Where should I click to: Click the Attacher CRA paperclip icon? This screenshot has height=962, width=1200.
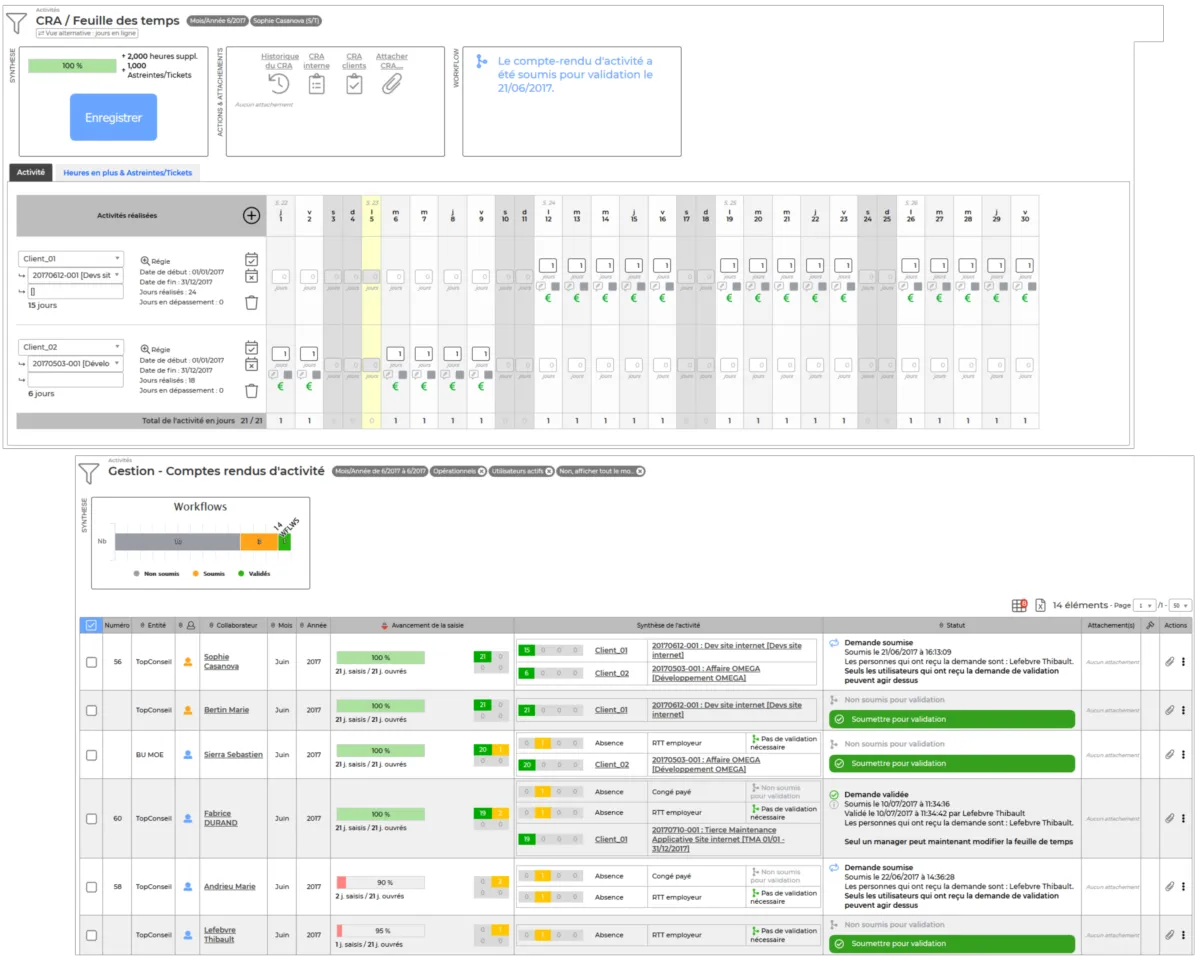point(391,84)
